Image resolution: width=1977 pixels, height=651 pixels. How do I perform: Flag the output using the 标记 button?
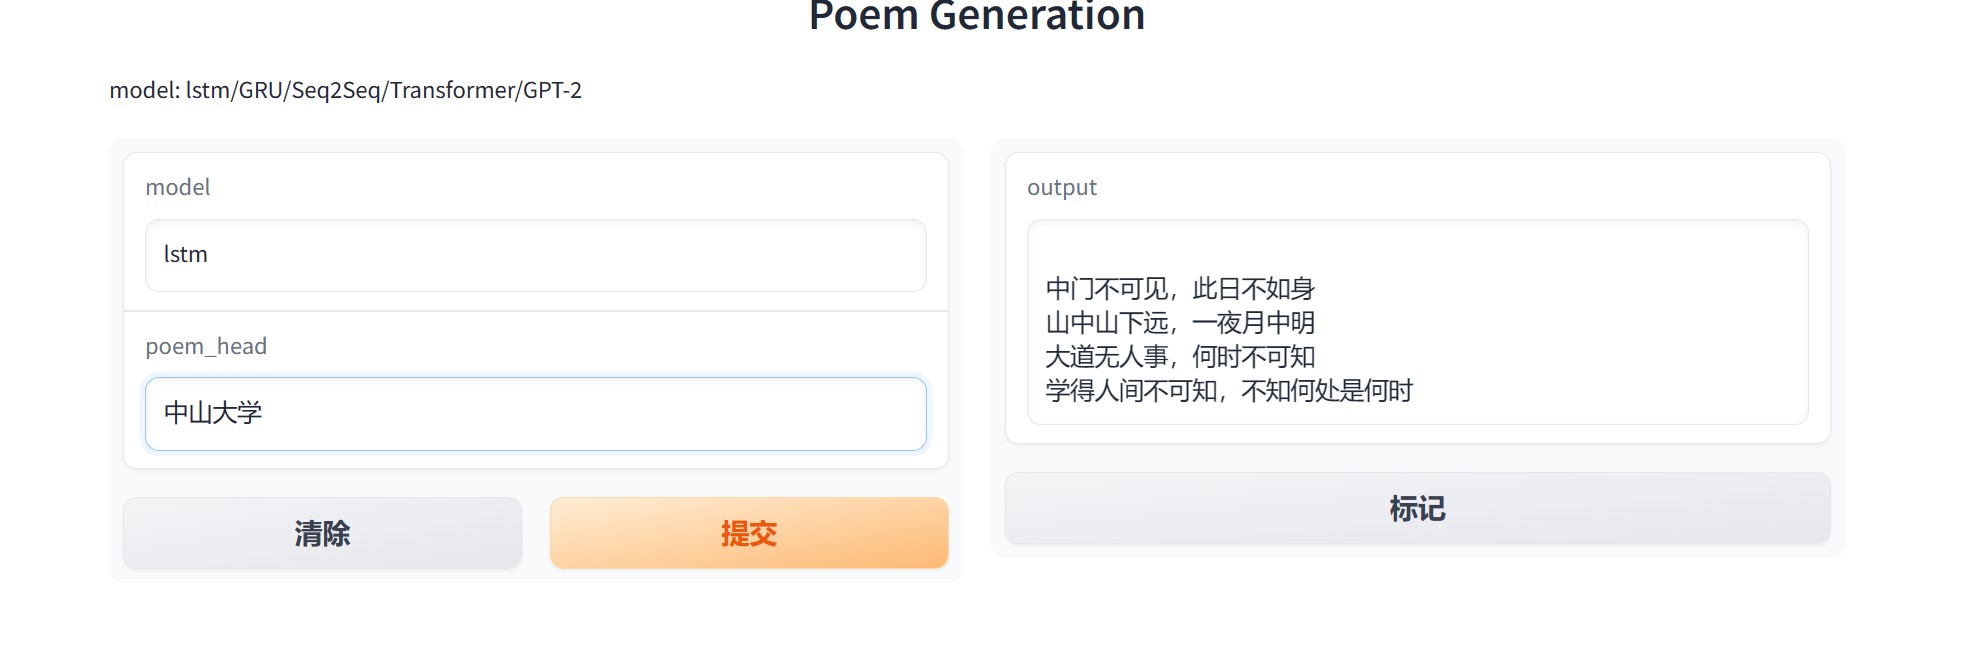pyautogui.click(x=1417, y=509)
